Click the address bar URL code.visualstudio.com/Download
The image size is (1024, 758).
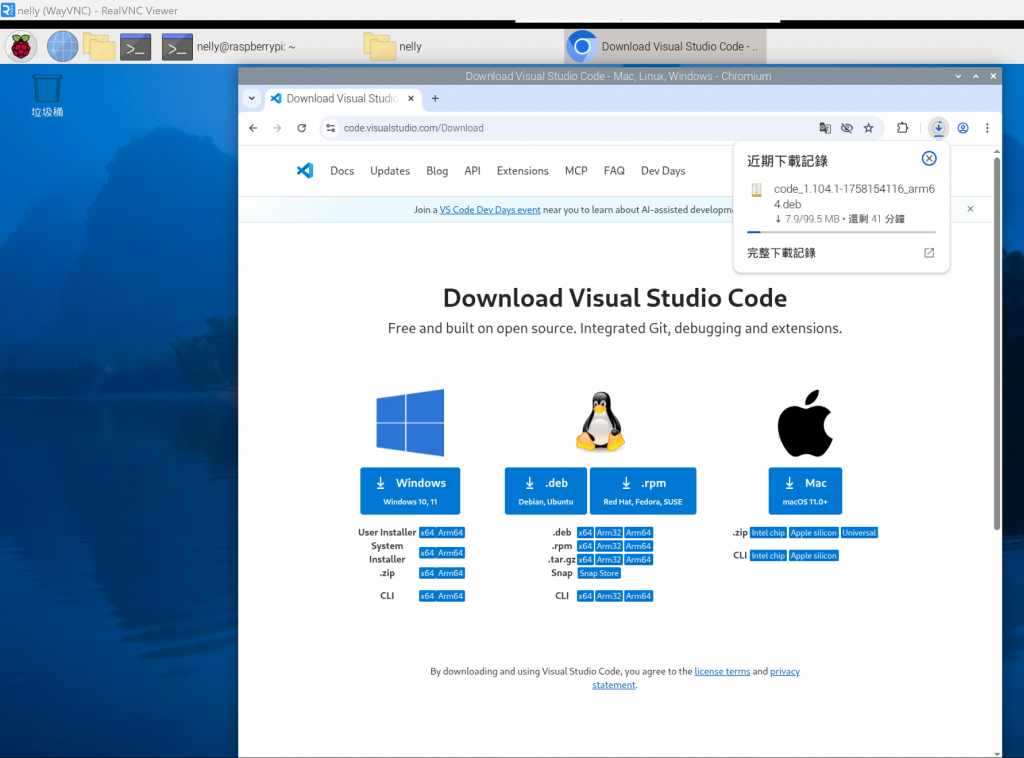(413, 128)
